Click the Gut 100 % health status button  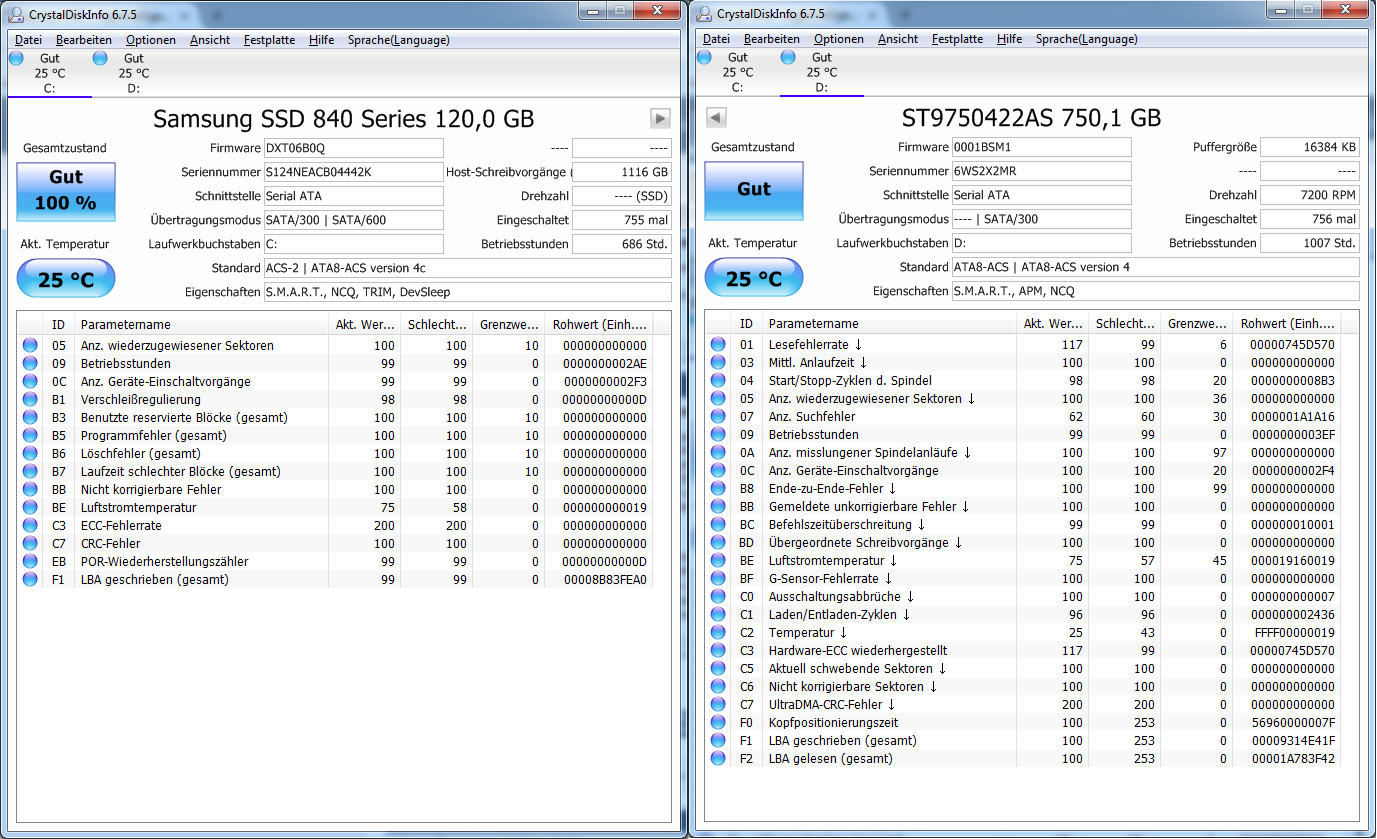(66, 190)
